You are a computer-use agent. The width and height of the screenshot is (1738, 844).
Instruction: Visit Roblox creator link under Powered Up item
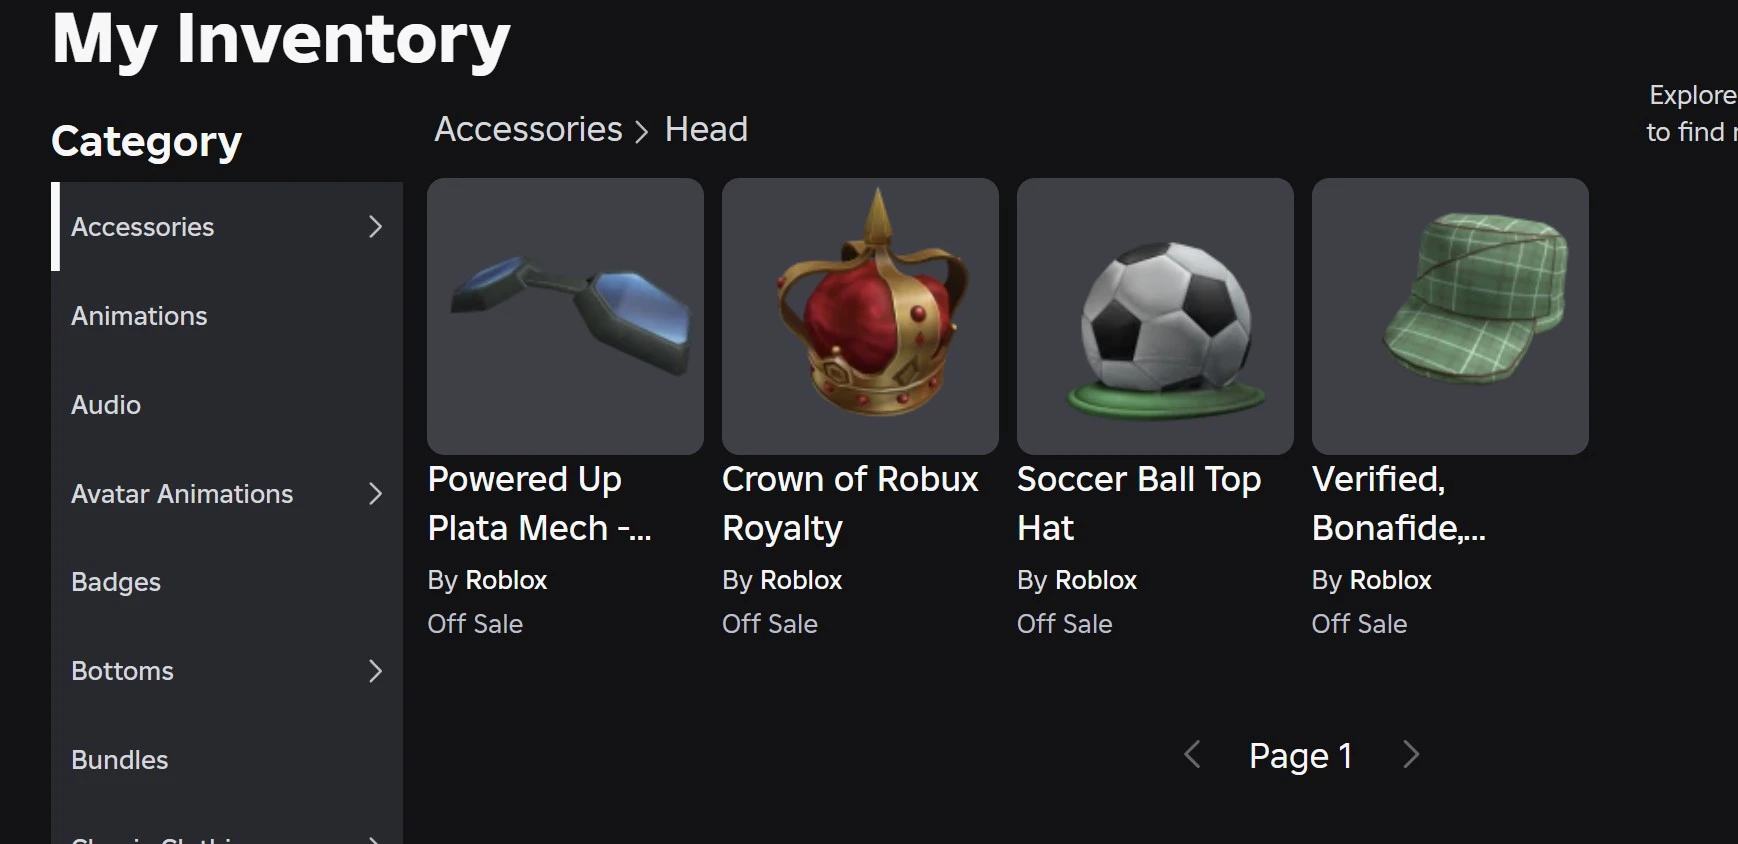coord(507,580)
